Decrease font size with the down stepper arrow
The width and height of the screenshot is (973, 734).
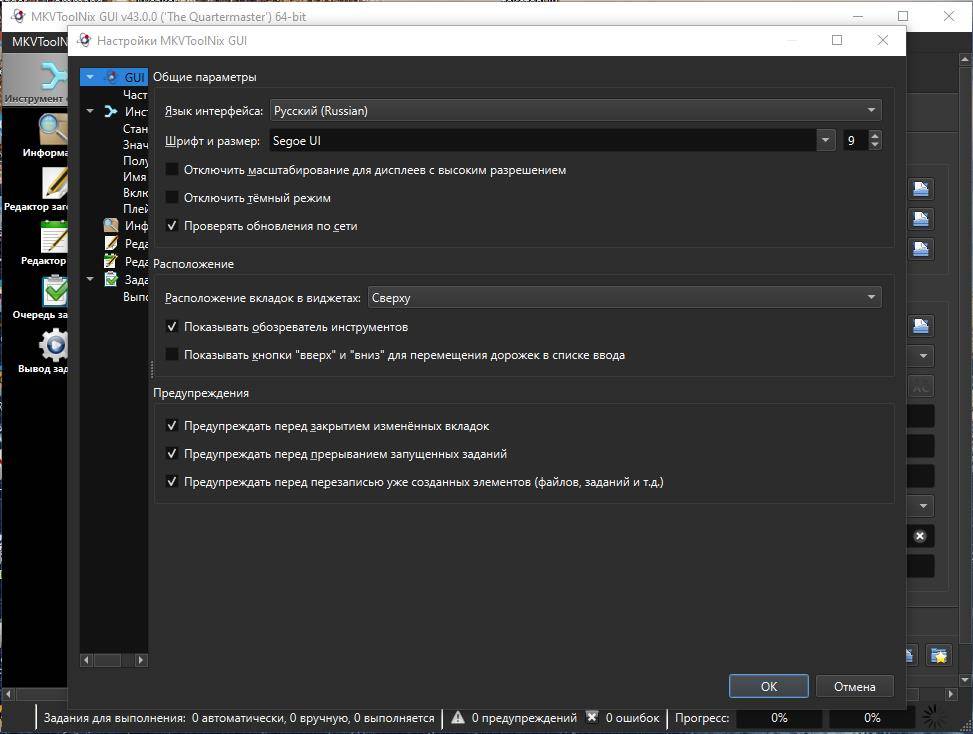click(875, 145)
